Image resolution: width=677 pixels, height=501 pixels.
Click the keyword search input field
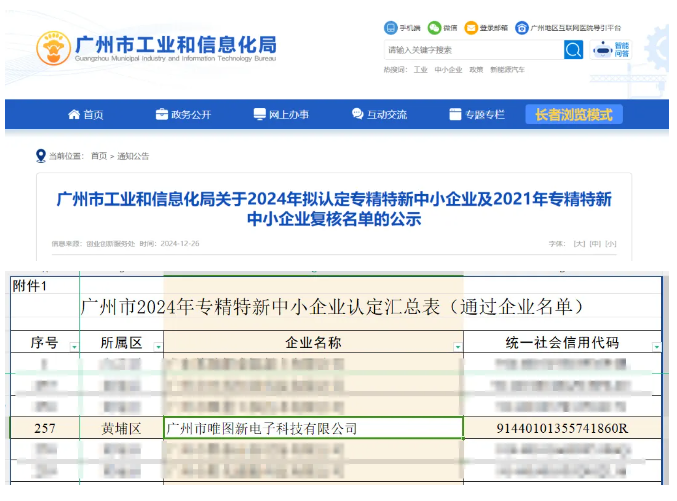473,50
